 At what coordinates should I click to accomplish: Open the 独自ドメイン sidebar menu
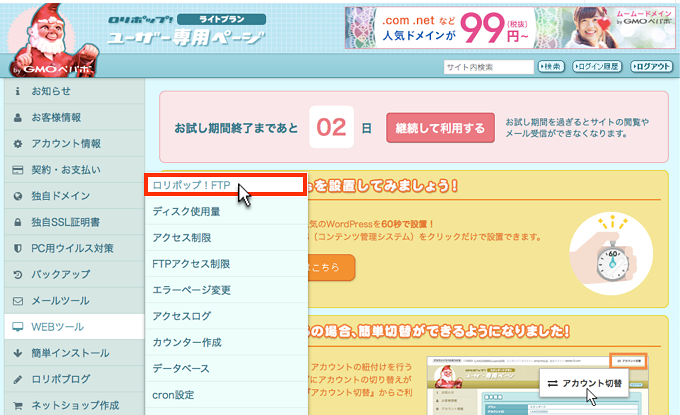tap(74, 196)
